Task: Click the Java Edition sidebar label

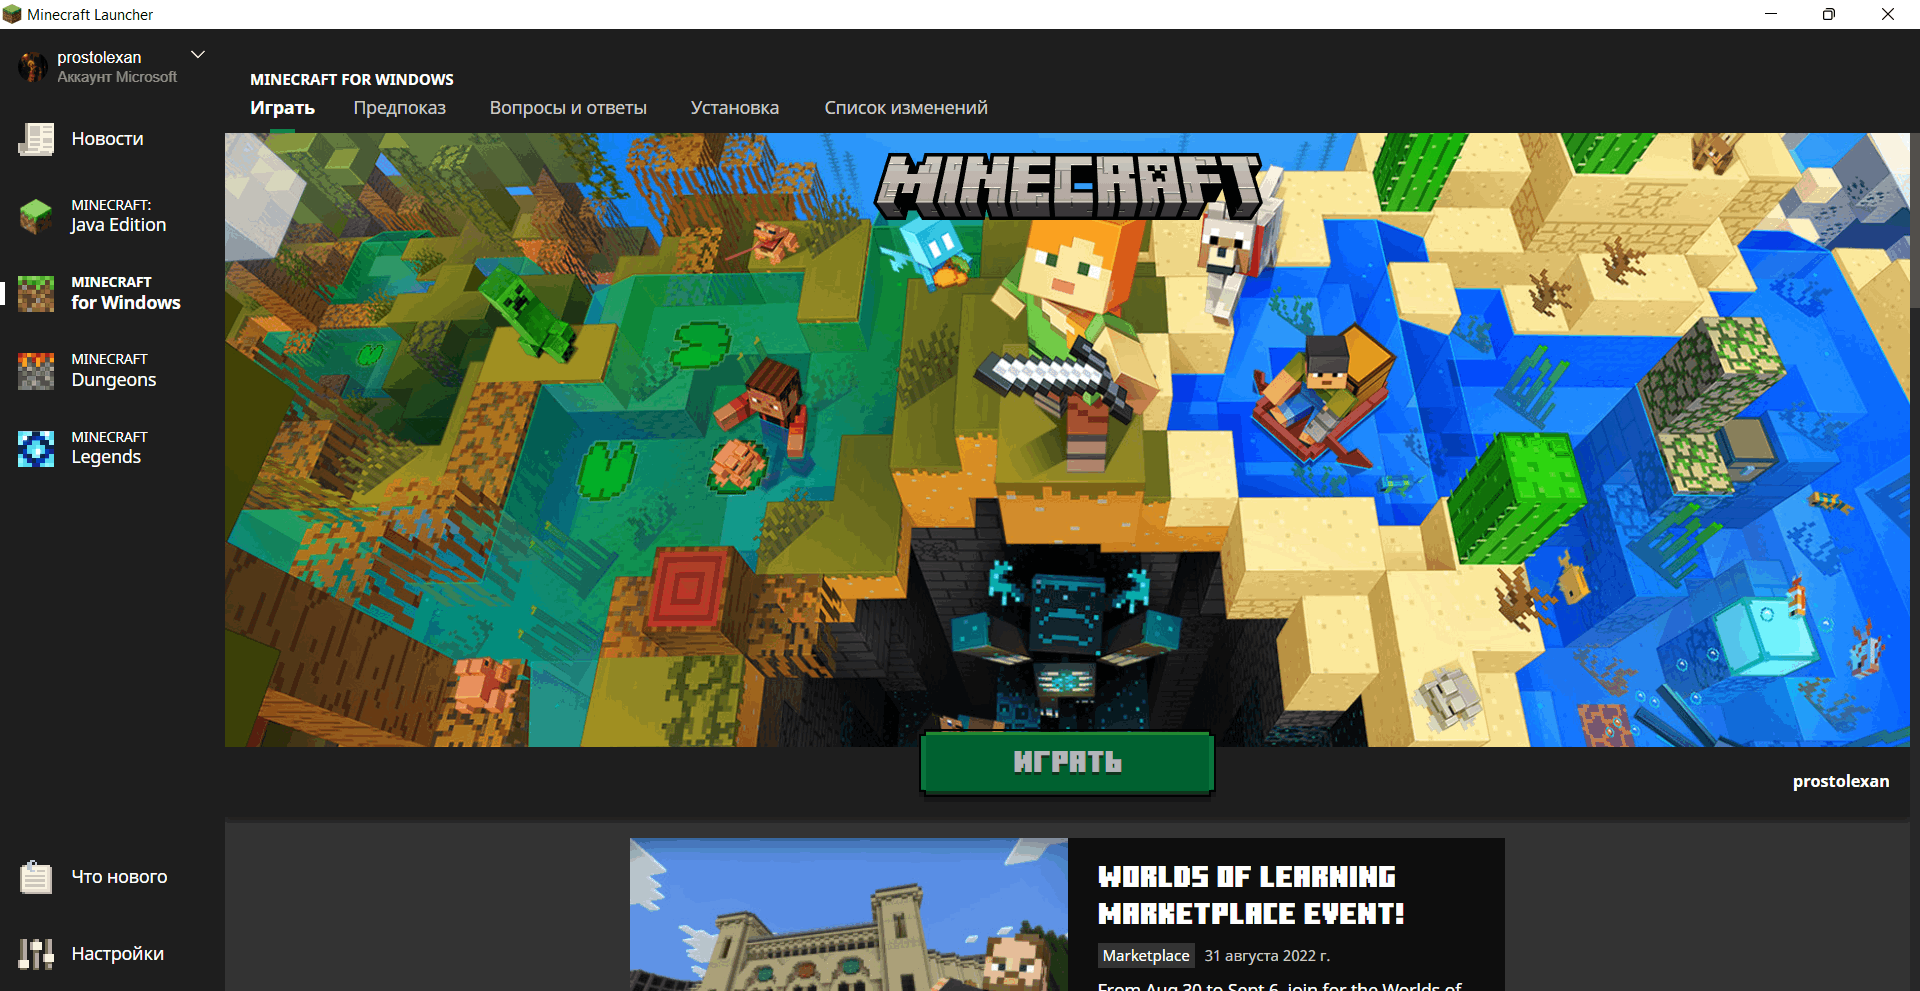Action: [x=118, y=225]
